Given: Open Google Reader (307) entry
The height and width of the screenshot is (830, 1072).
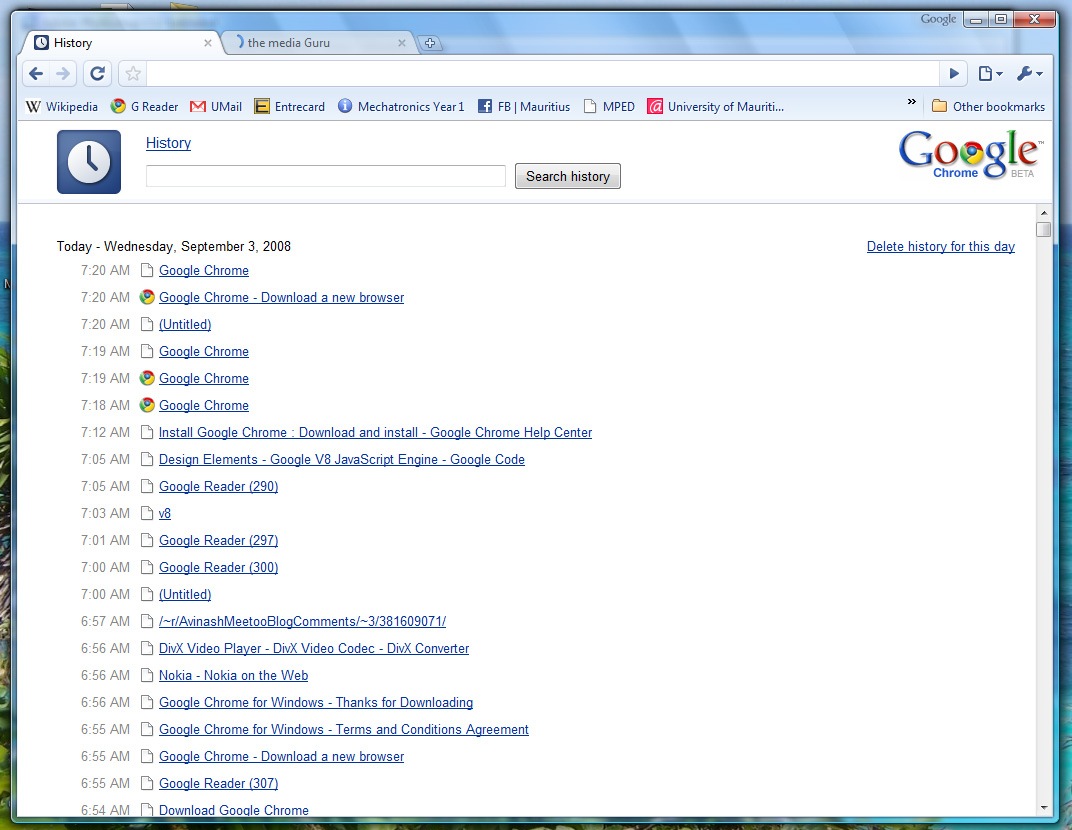Looking at the screenshot, I should click(x=218, y=784).
